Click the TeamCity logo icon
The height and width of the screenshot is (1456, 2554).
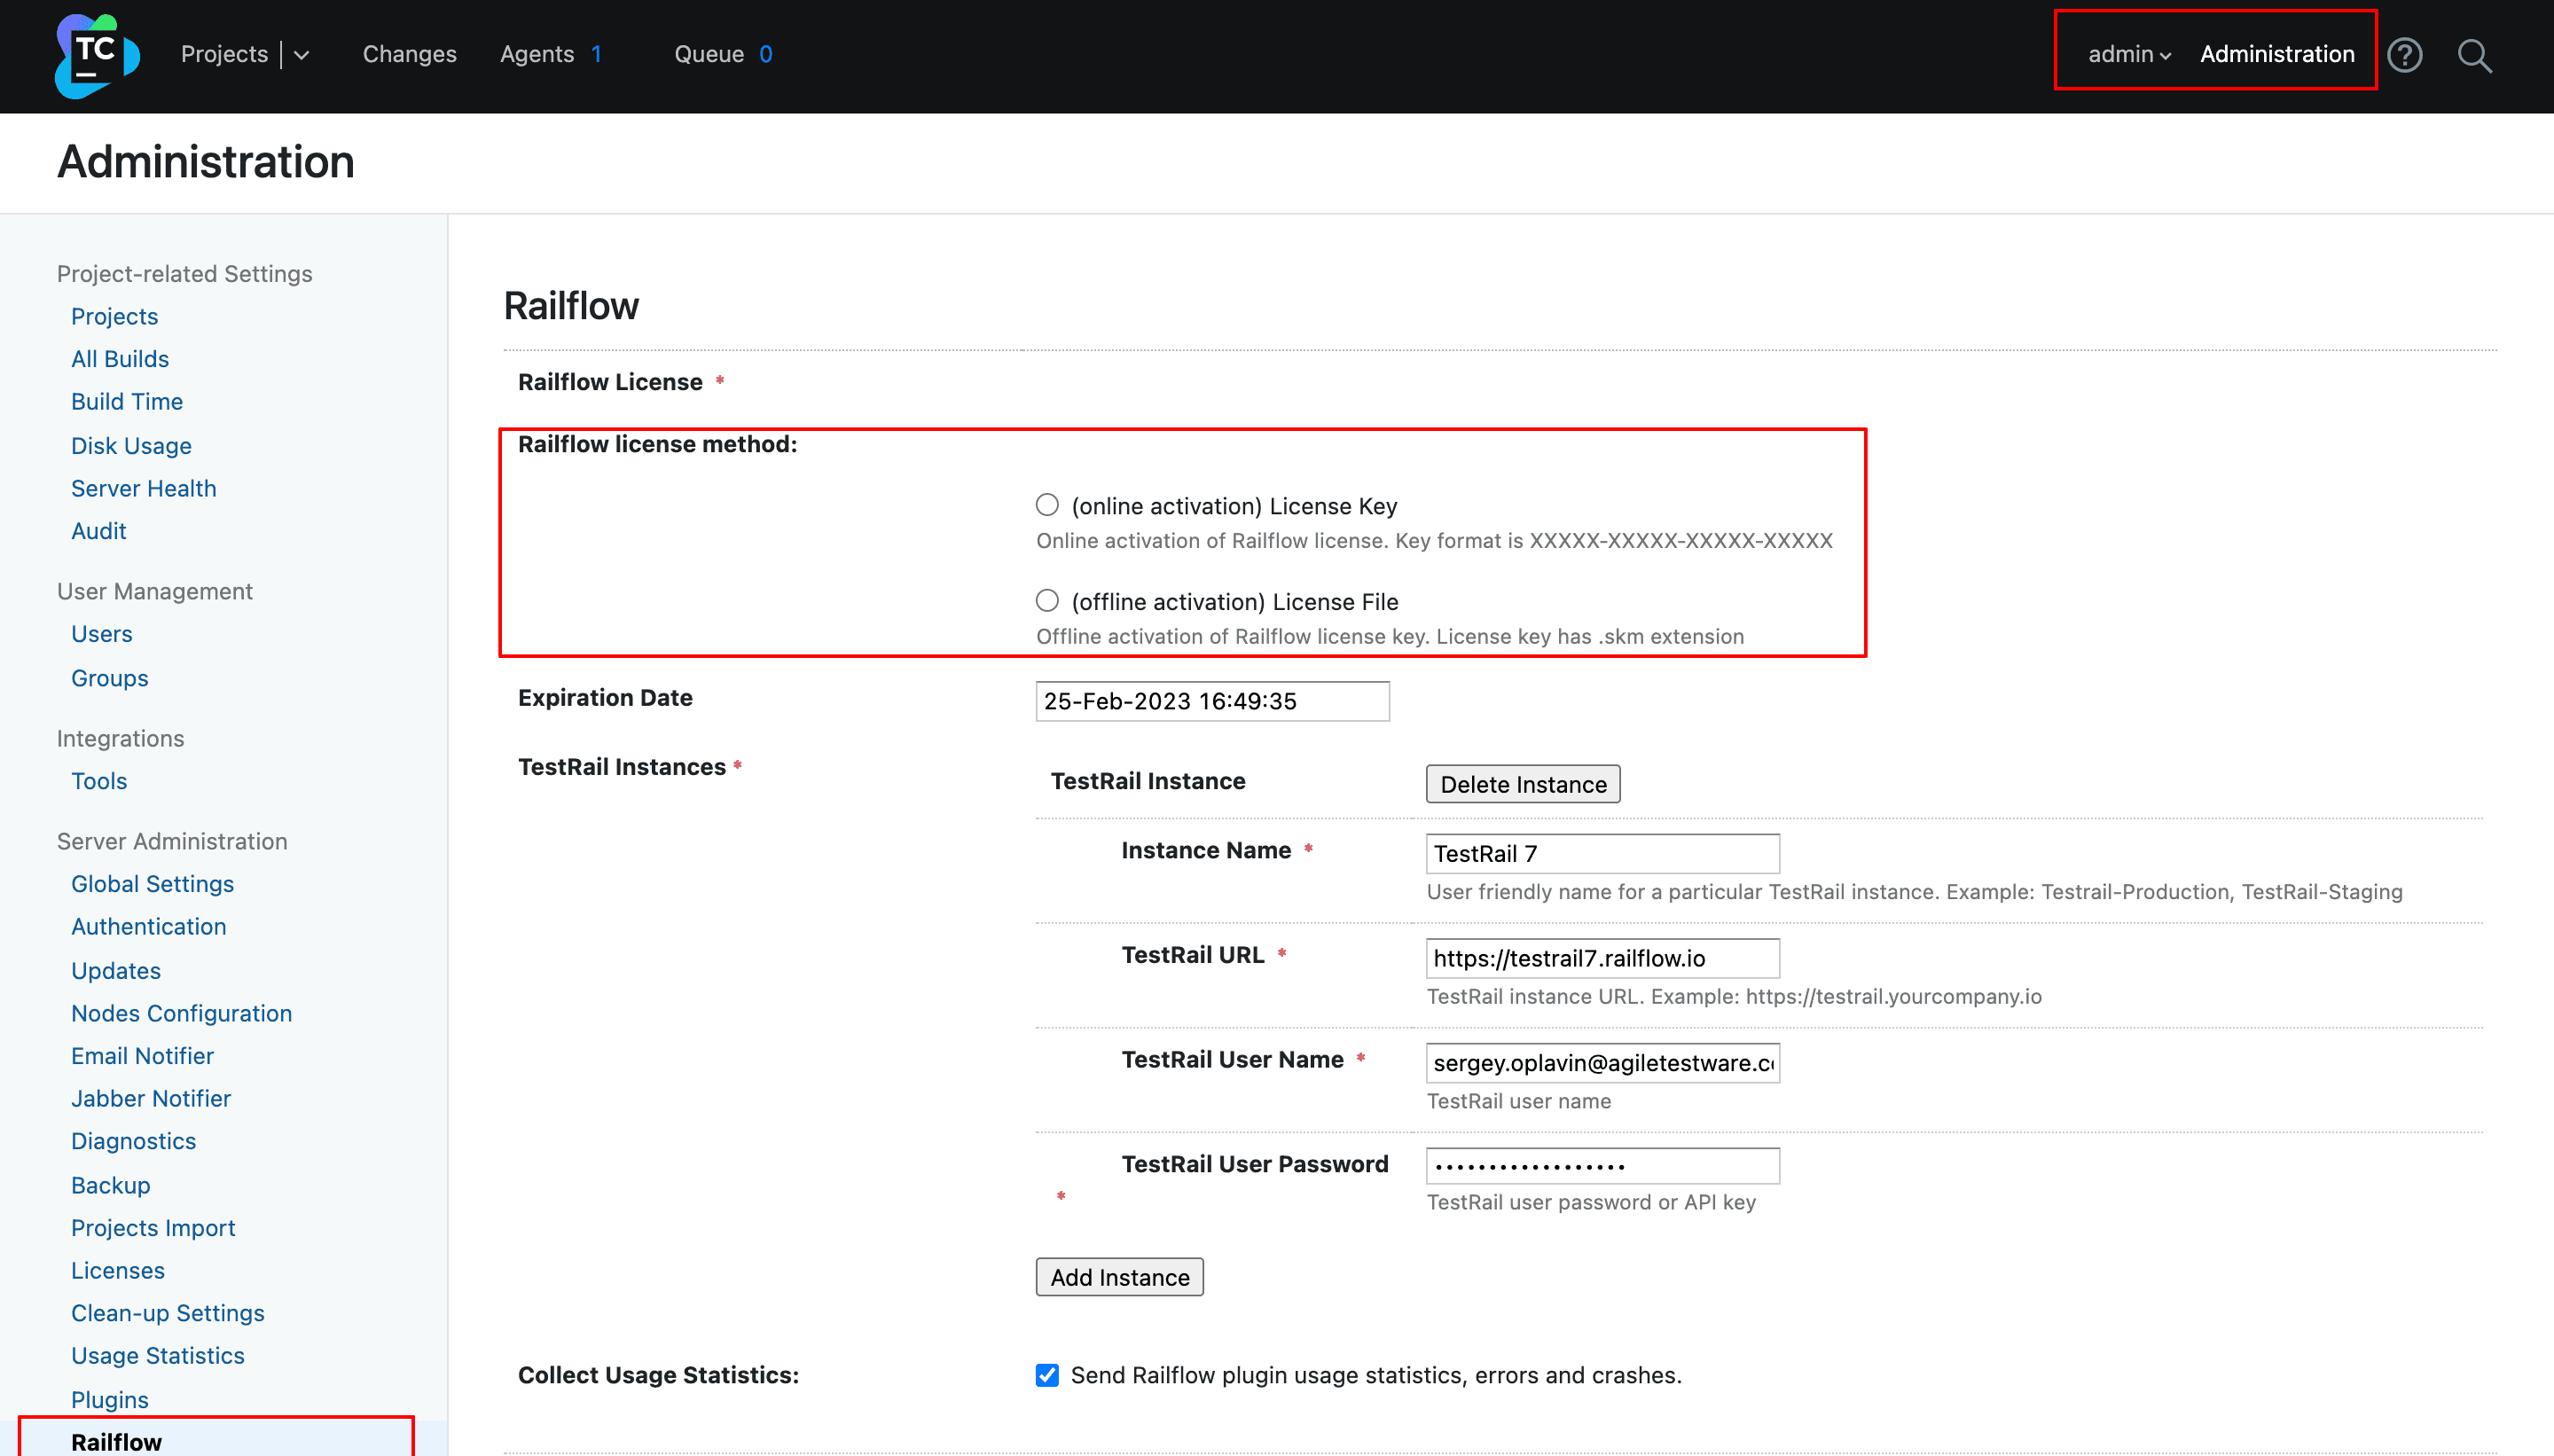(97, 56)
